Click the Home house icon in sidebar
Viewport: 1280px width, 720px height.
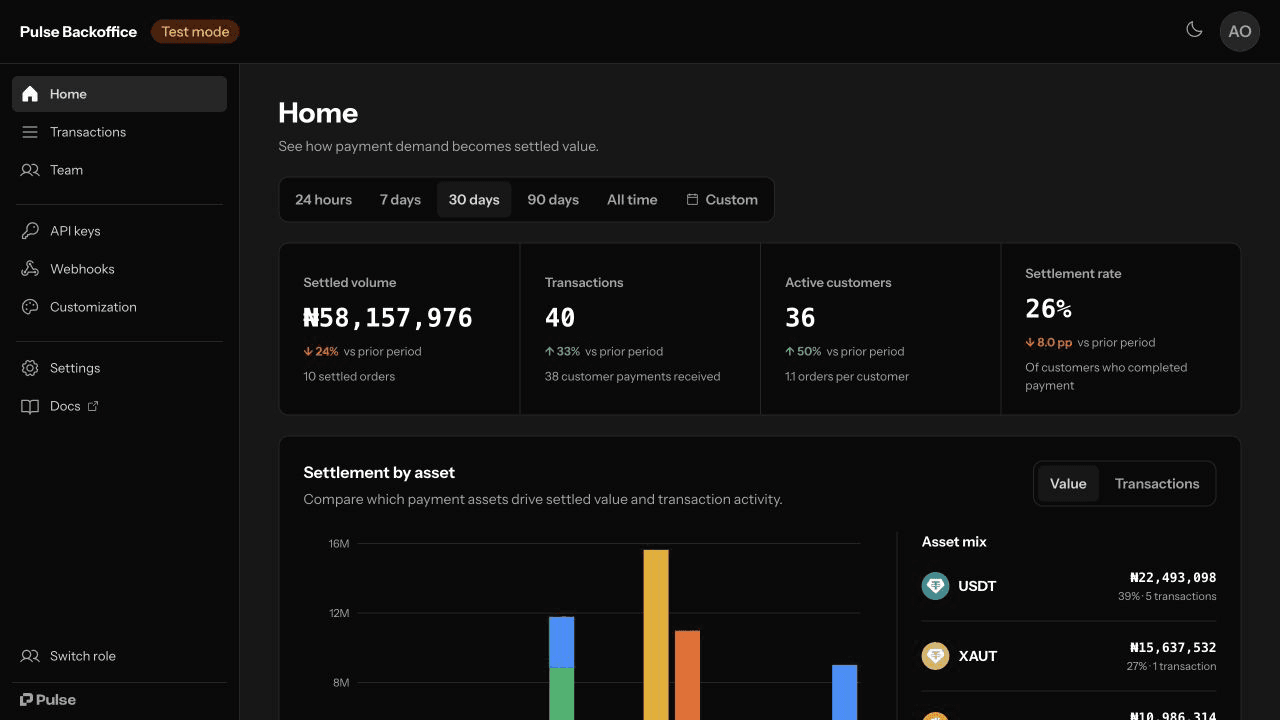(30, 94)
